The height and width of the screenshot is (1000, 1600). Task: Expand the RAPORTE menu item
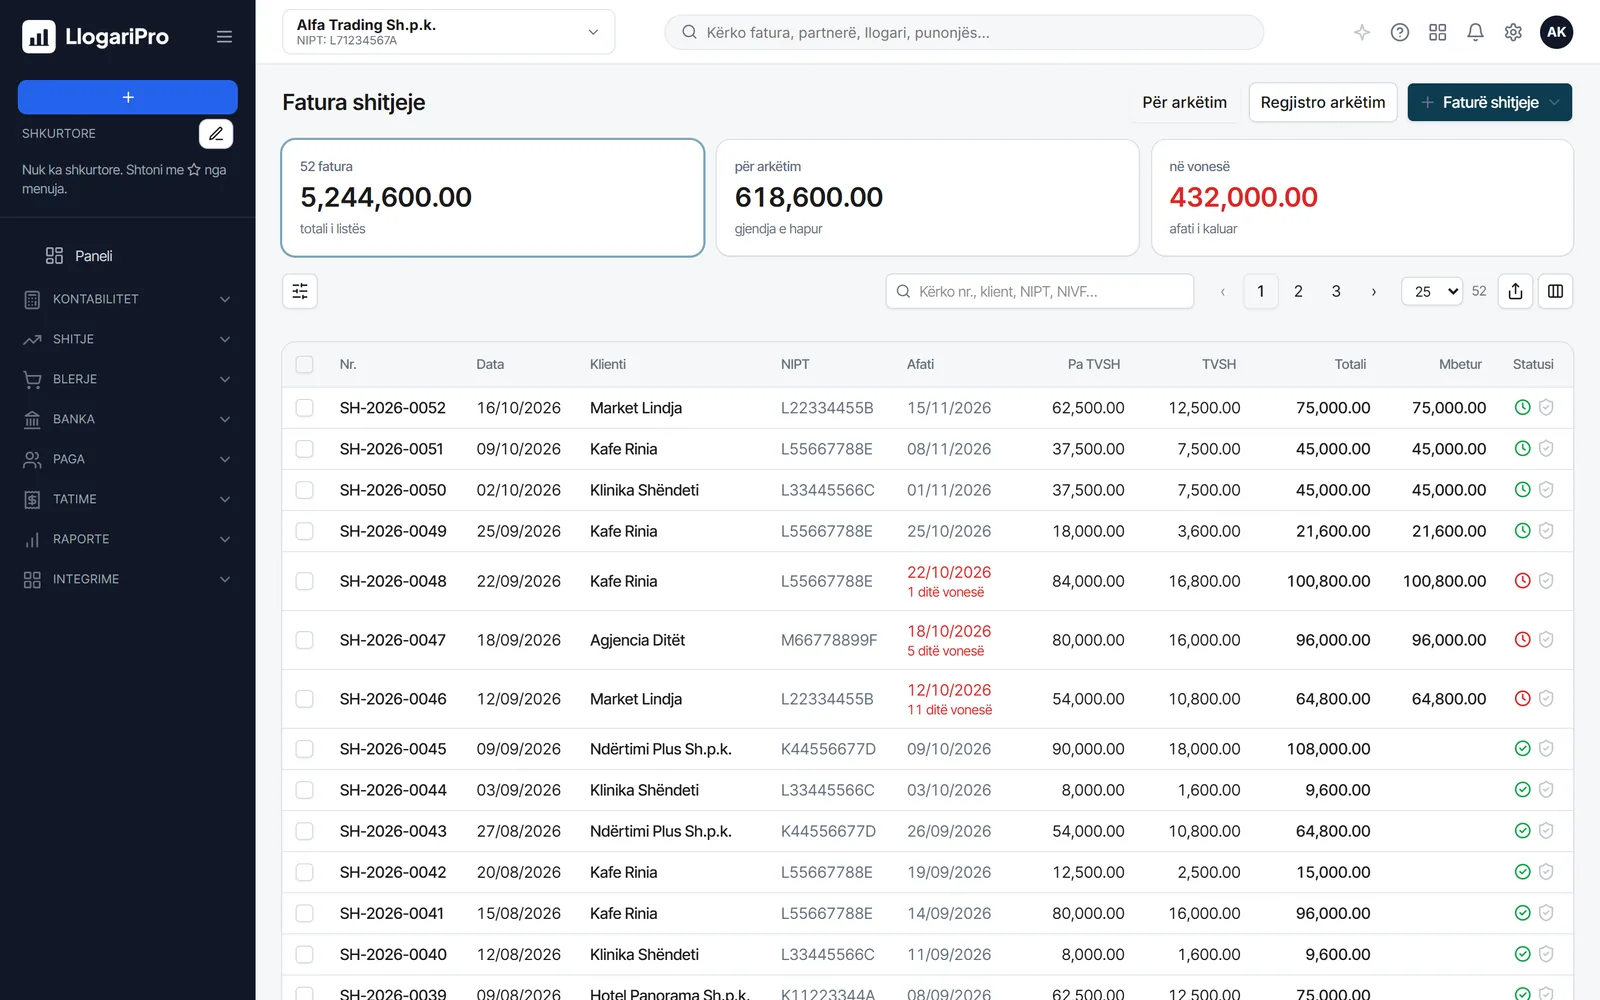point(127,539)
